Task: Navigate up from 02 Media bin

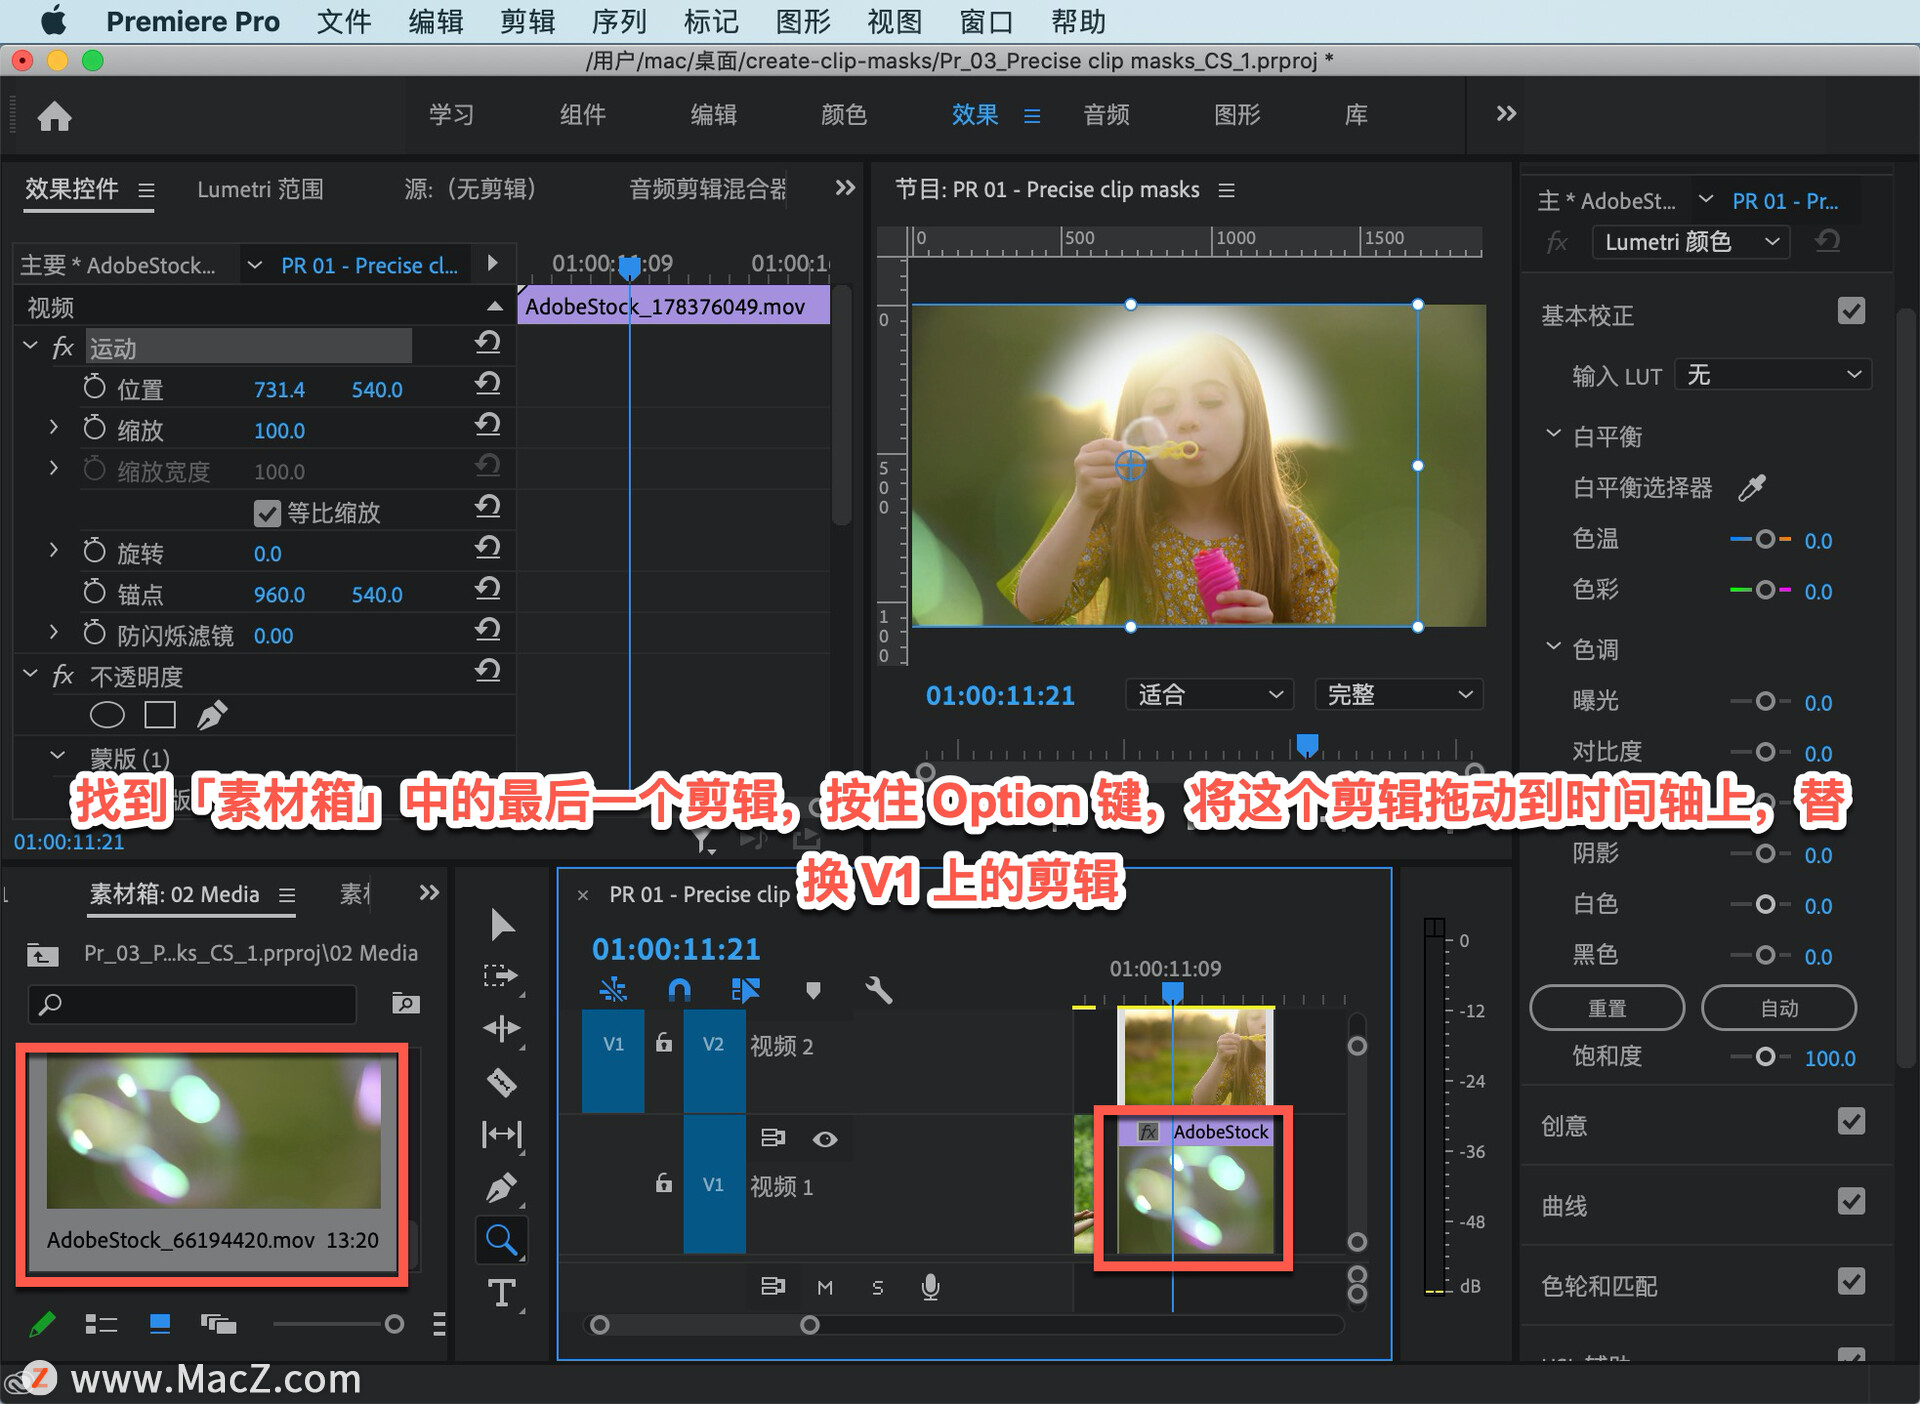Action: [x=42, y=954]
